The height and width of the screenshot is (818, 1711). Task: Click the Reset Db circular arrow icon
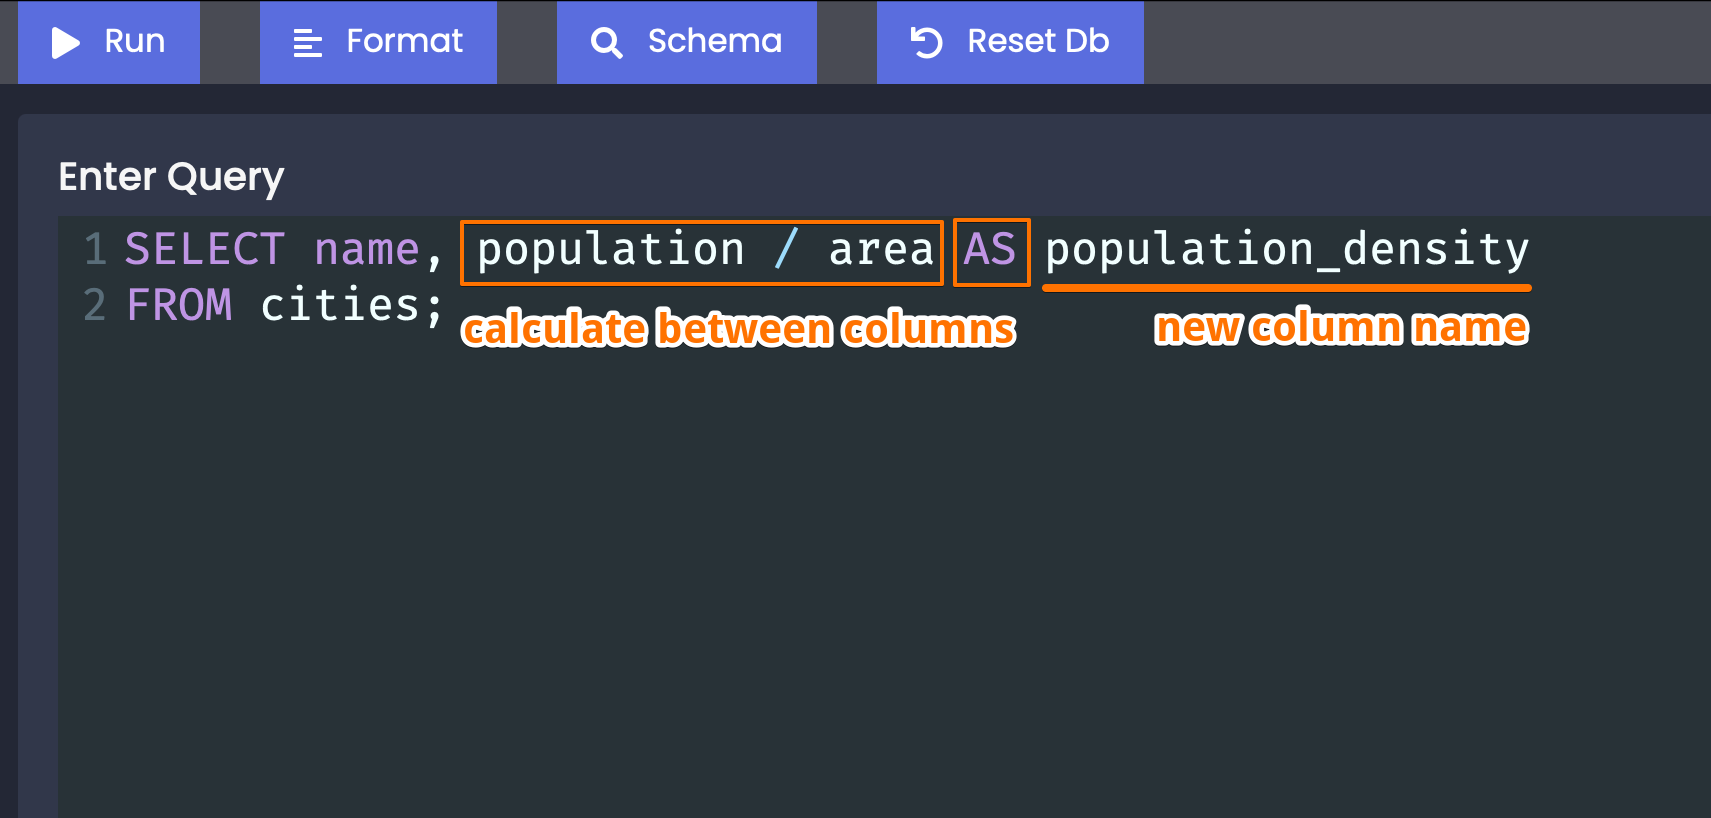pyautogui.click(x=926, y=43)
